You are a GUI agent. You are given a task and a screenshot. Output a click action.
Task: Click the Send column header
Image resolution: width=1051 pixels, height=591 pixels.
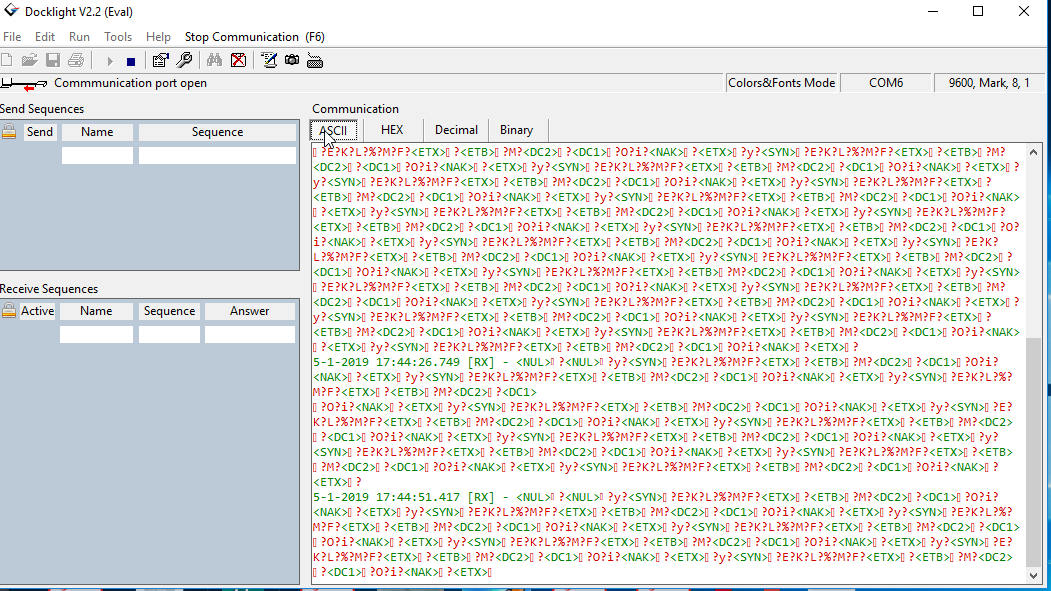click(40, 132)
